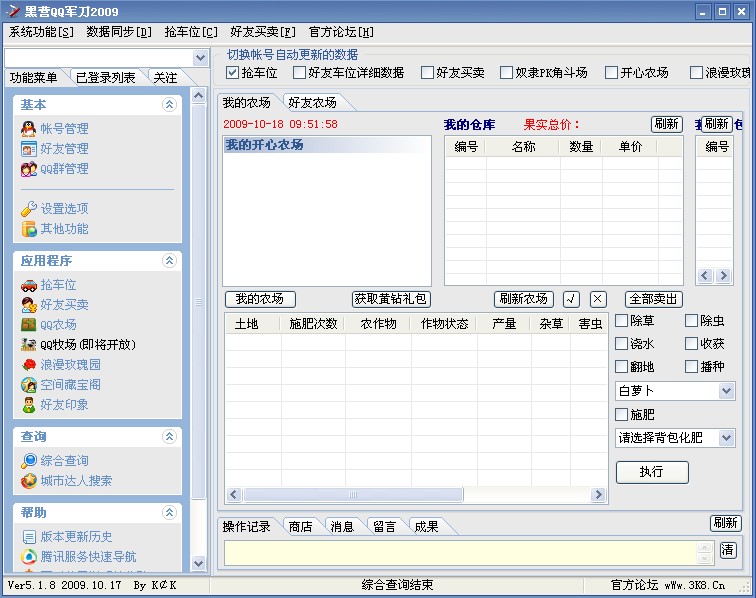The width and height of the screenshot is (756, 598).
Task: Check the 收获 option
Action: click(x=691, y=344)
